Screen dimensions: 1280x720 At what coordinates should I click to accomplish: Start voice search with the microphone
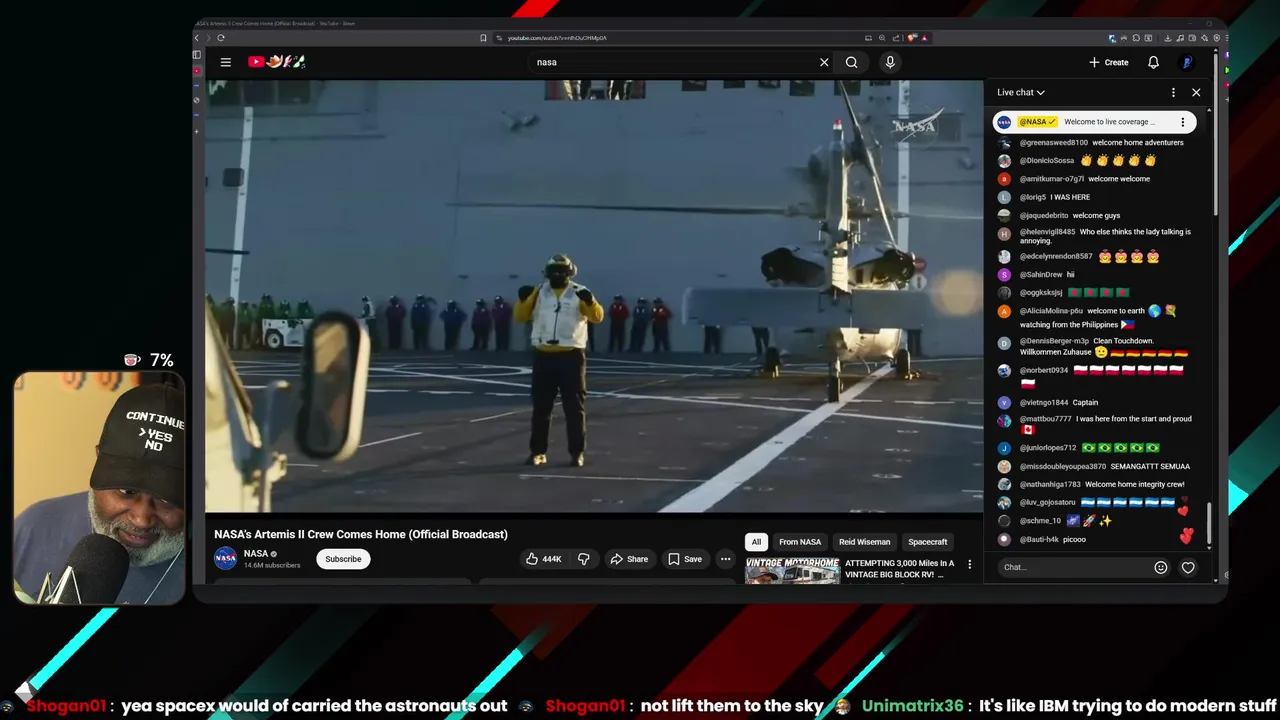pyautogui.click(x=890, y=62)
